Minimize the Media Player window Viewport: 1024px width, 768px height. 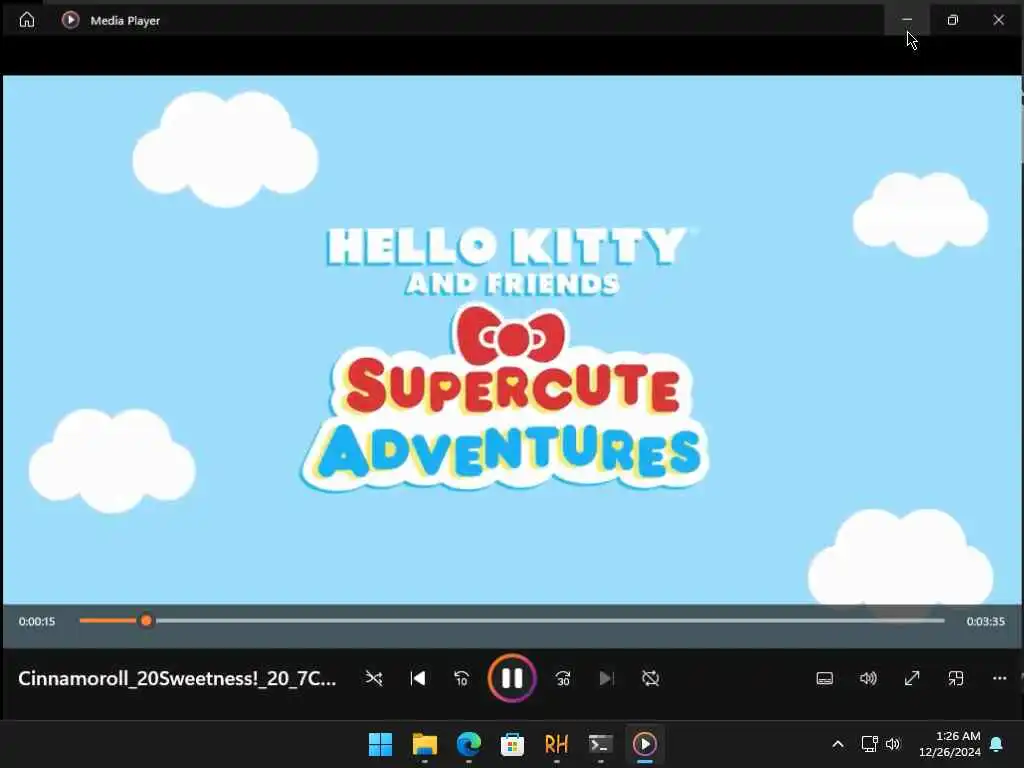pyautogui.click(x=907, y=20)
